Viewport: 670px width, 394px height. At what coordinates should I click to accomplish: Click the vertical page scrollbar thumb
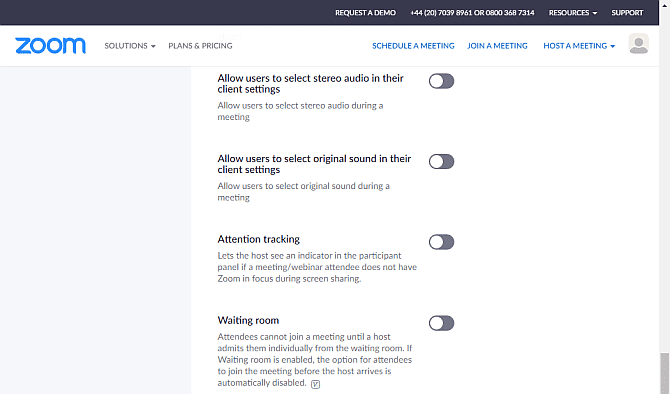664,373
